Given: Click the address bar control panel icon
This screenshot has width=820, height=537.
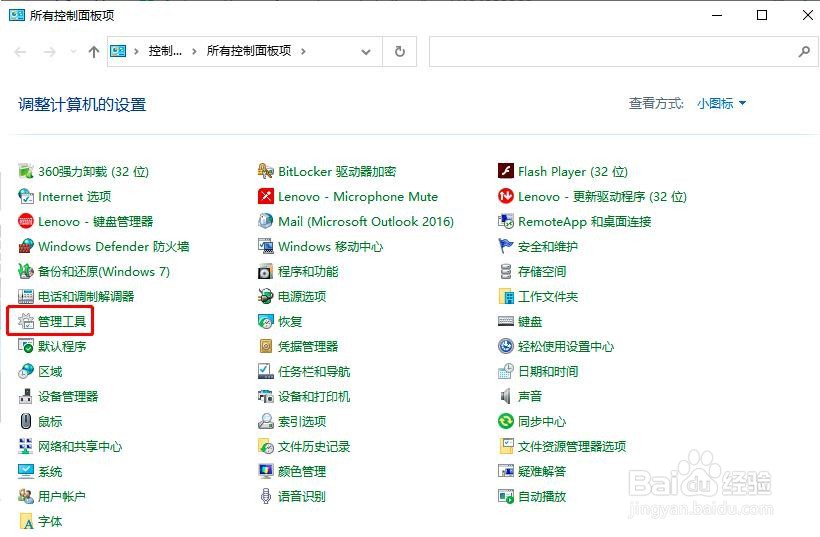Looking at the screenshot, I should 118,51.
